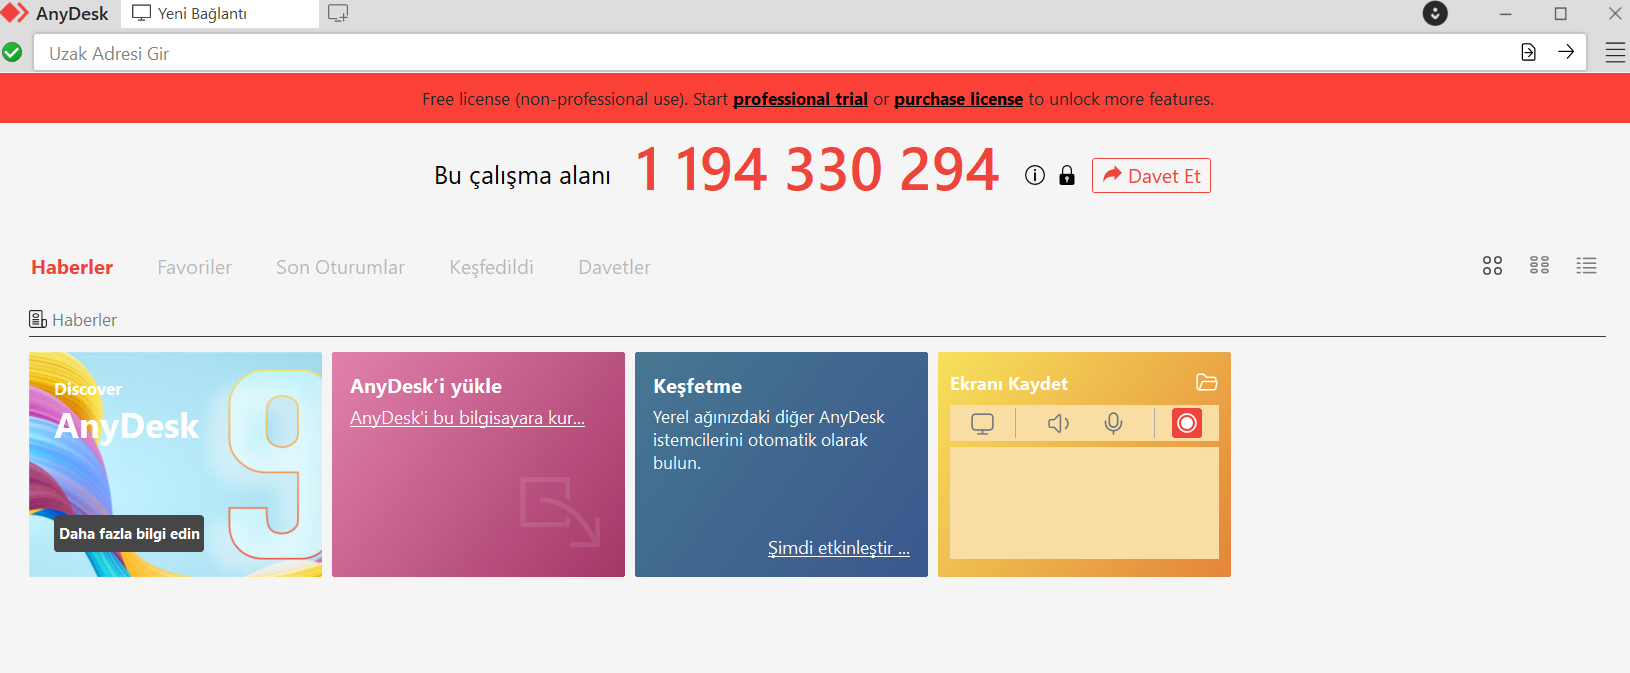The image size is (1630, 673).
Task: Click the purchase license link
Action: click(x=958, y=99)
